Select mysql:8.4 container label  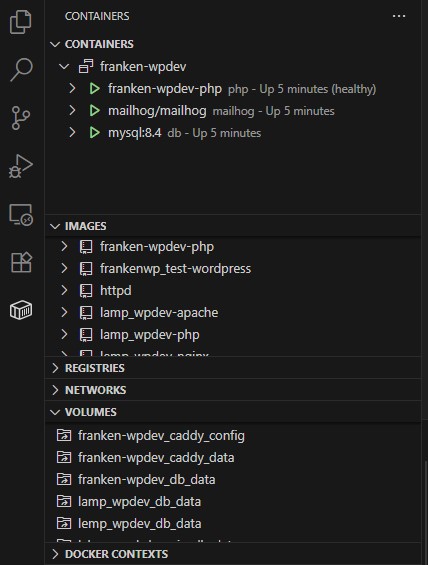coord(134,133)
